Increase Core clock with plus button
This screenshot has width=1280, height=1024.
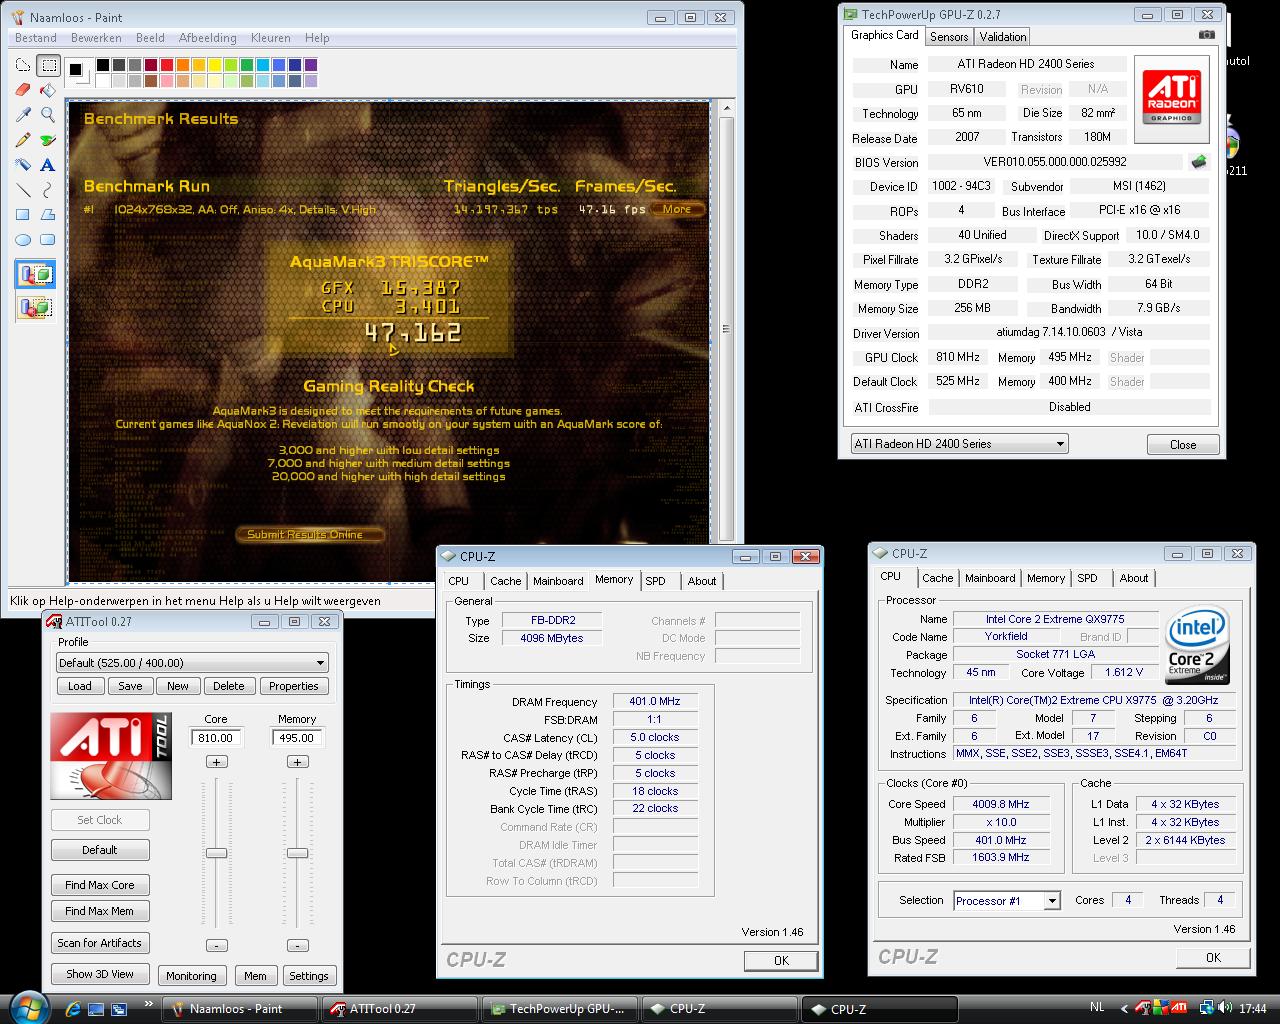[216, 762]
